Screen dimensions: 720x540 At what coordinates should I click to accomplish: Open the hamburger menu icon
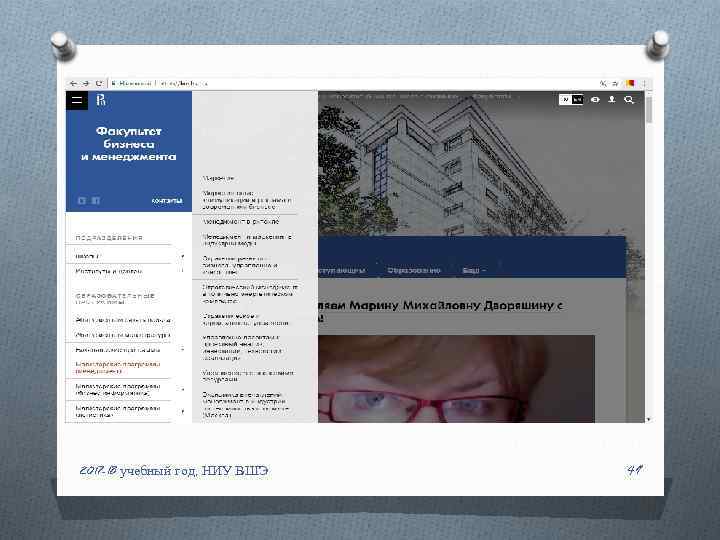[x=77, y=100]
